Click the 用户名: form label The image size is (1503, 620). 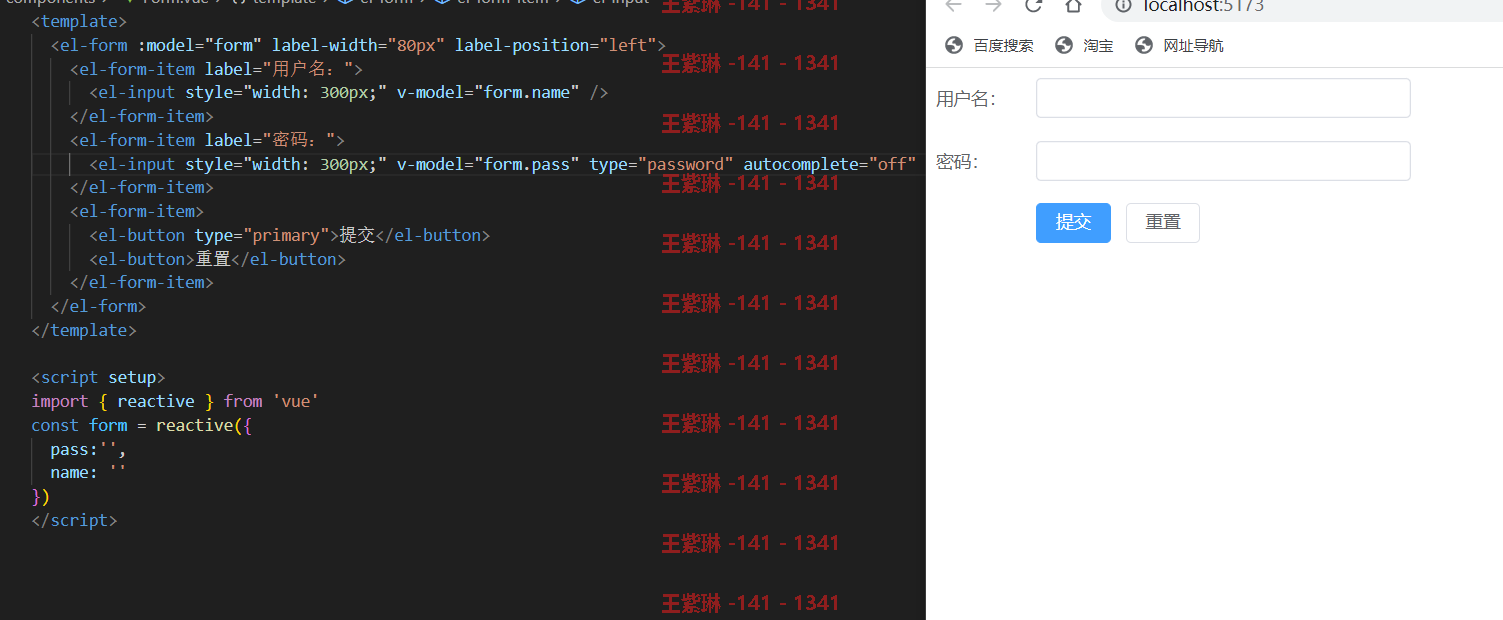(x=966, y=99)
